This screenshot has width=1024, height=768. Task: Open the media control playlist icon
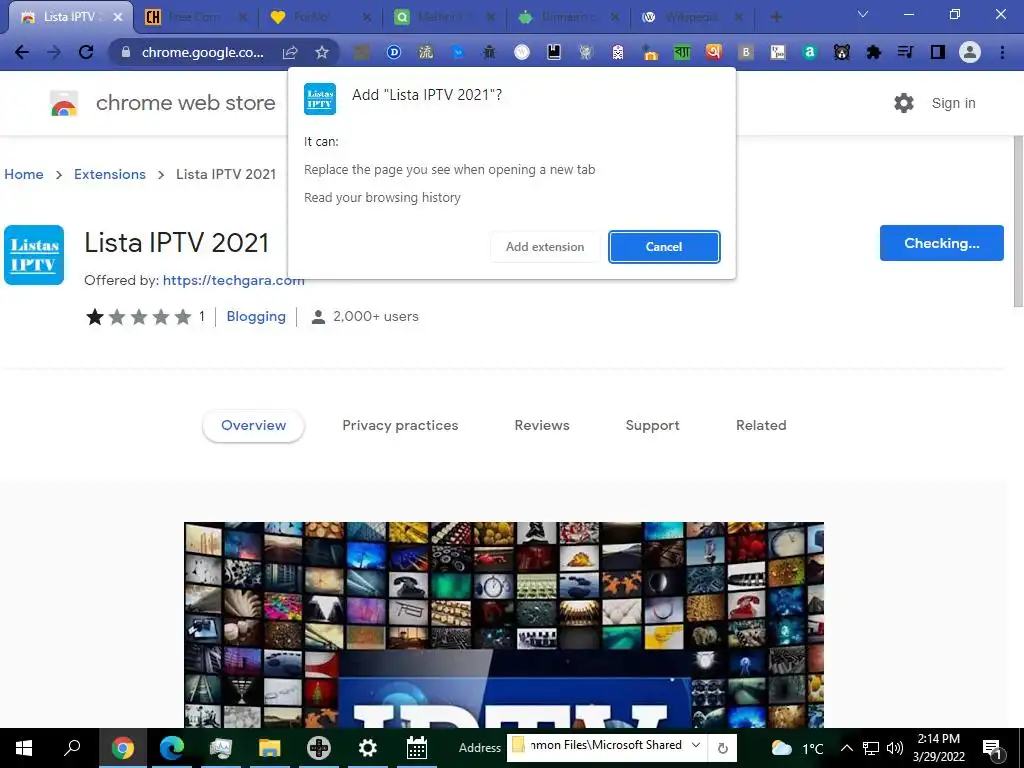(x=905, y=52)
